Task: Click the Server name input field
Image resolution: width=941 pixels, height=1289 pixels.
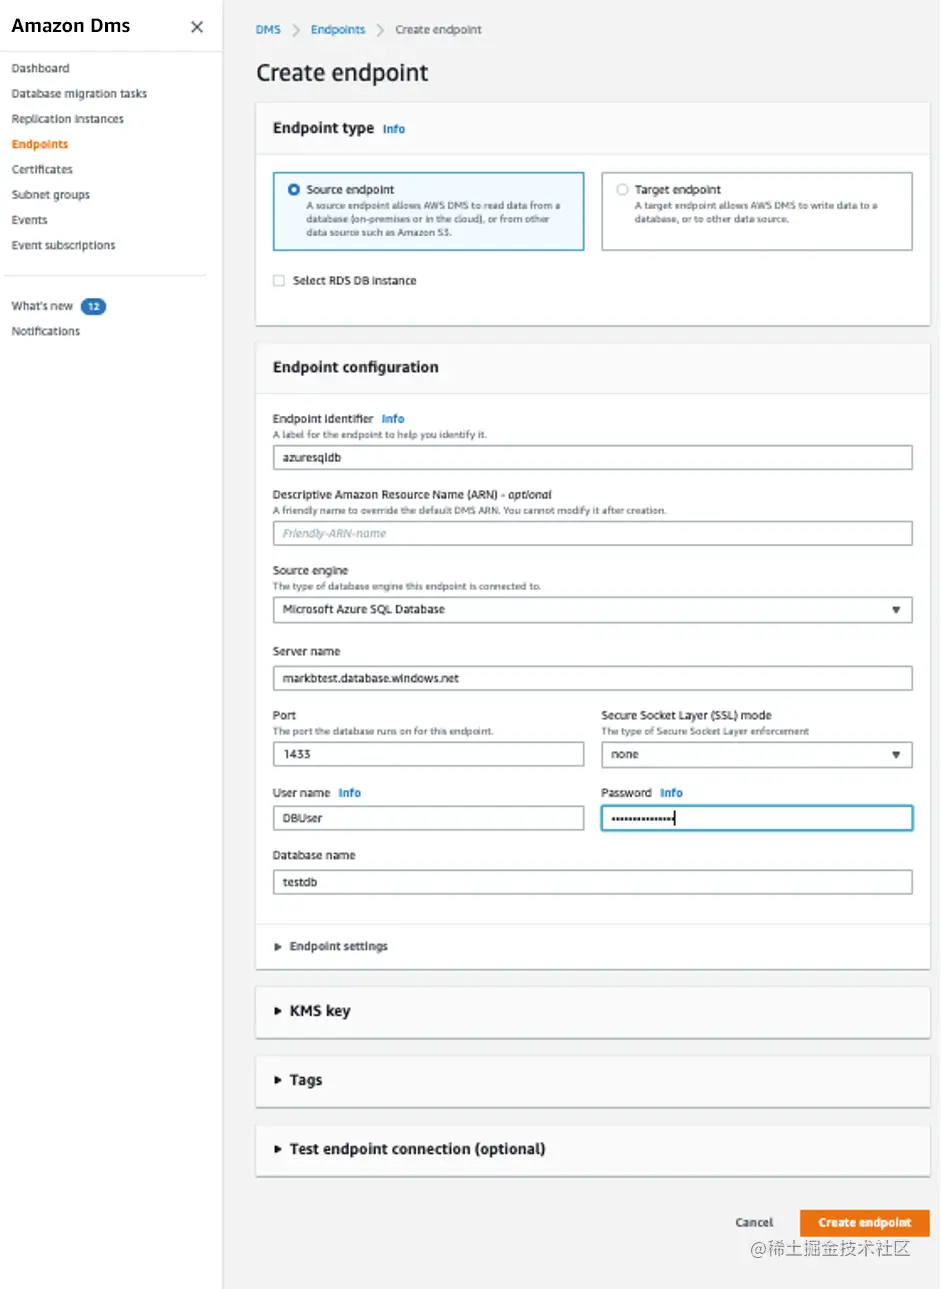Action: click(592, 678)
